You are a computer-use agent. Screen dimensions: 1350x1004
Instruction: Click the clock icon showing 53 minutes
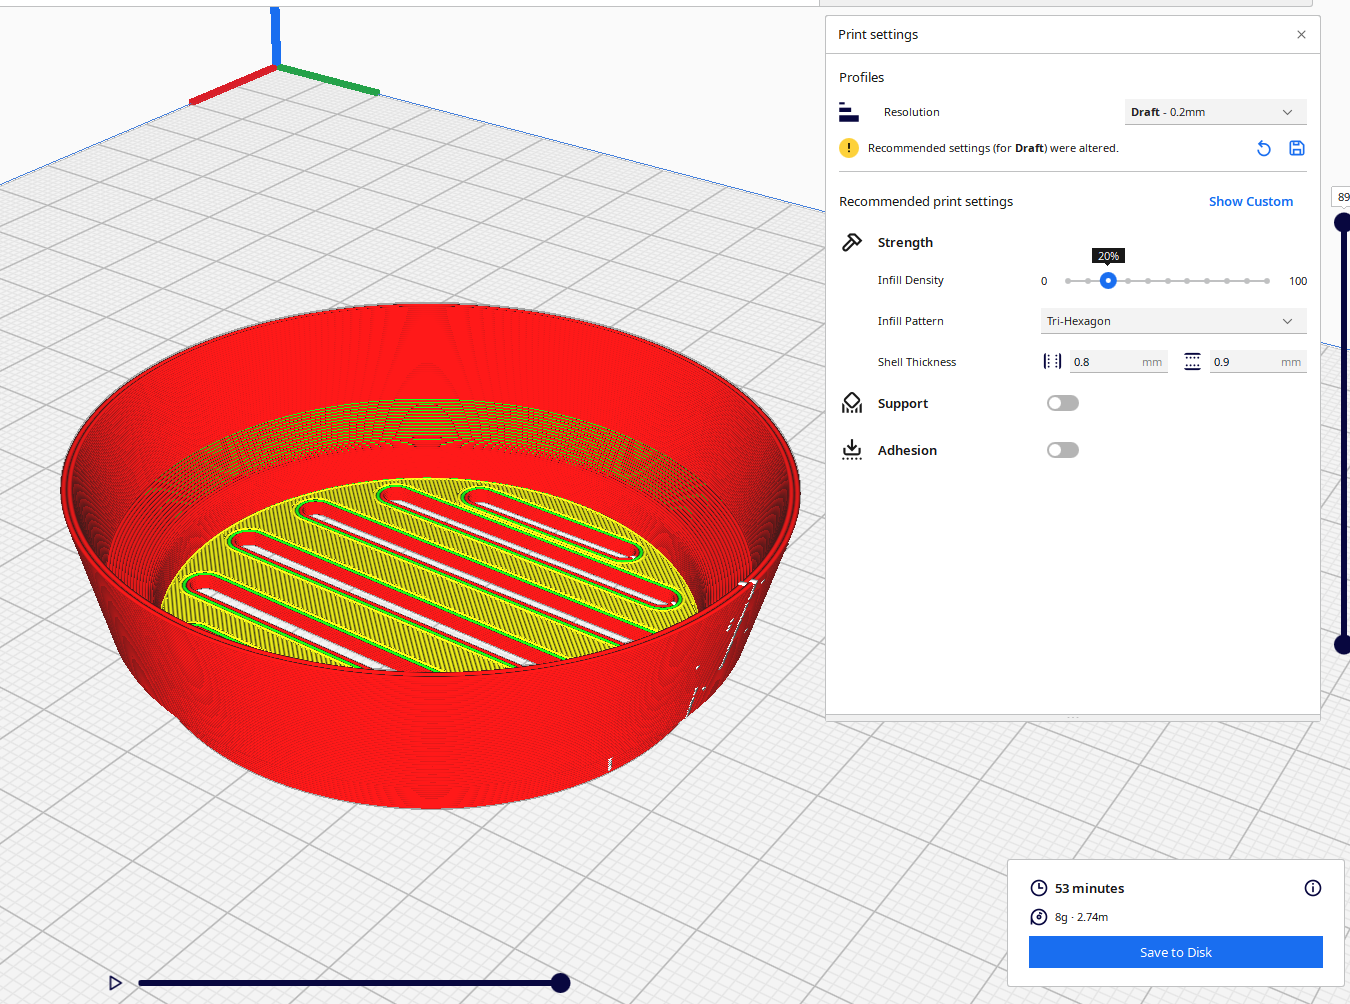(1038, 888)
